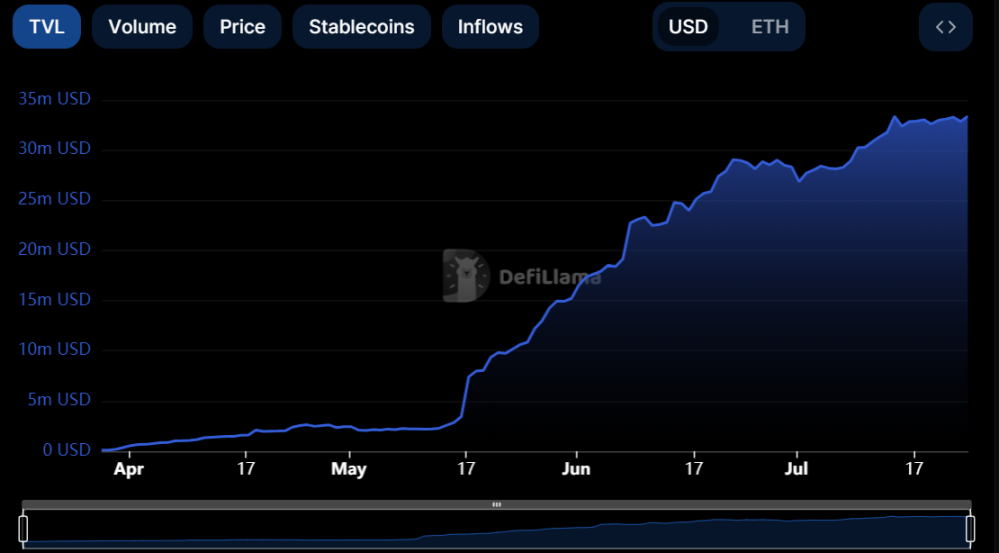Switch to the Volume chart
Image resolution: width=999 pixels, height=553 pixels.
pyautogui.click(x=142, y=27)
